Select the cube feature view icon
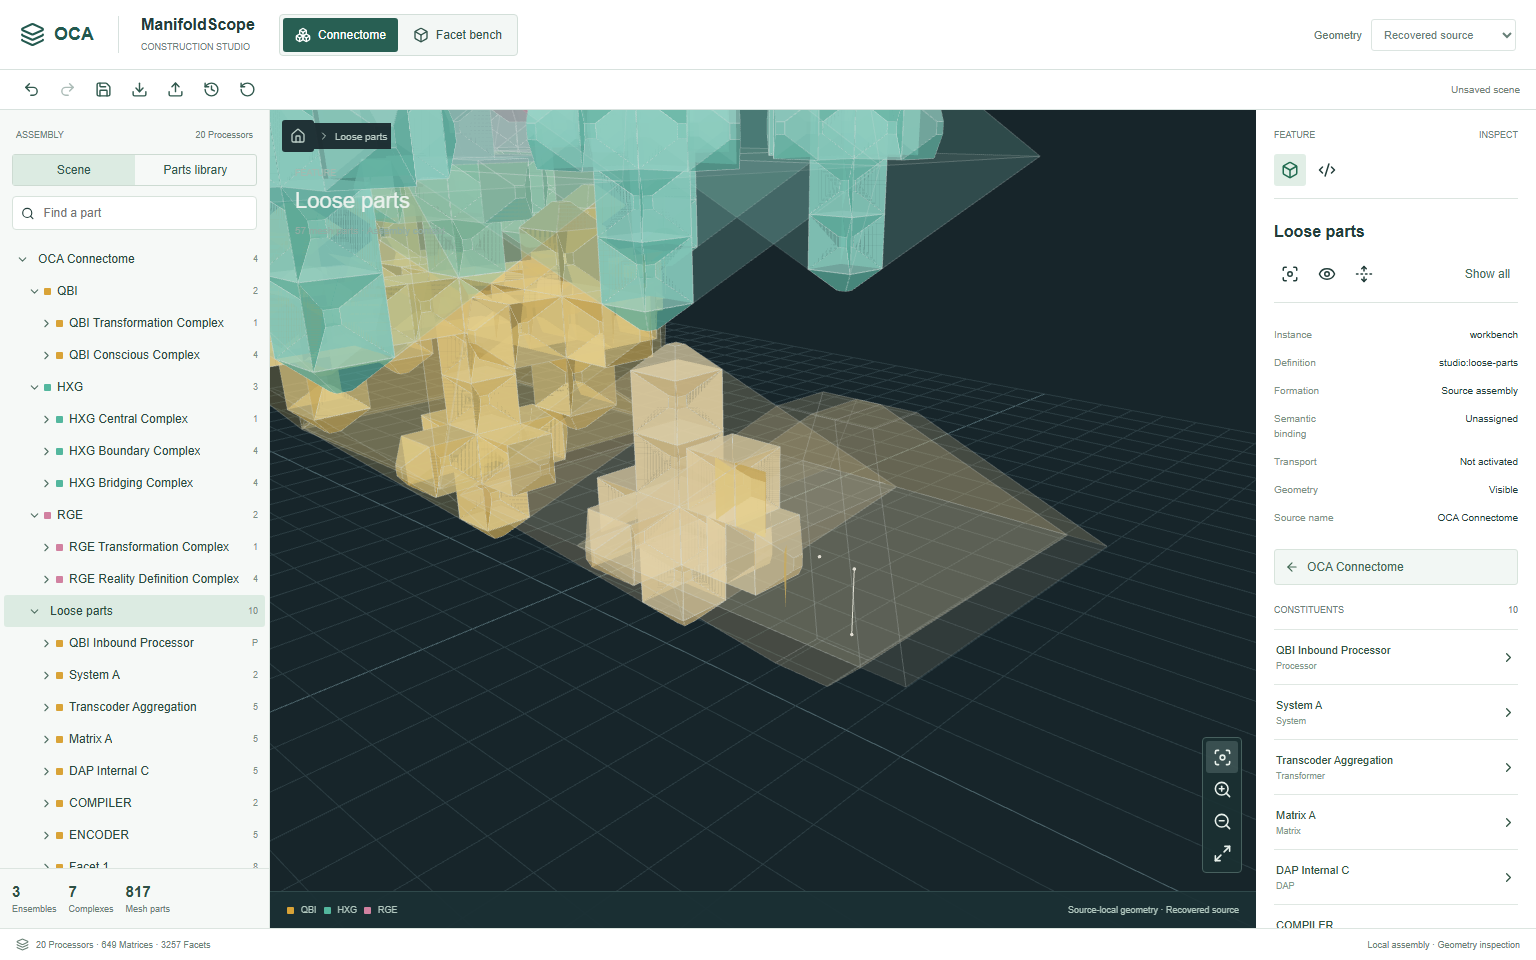Image resolution: width=1536 pixels, height=960 pixels. pos(1290,170)
